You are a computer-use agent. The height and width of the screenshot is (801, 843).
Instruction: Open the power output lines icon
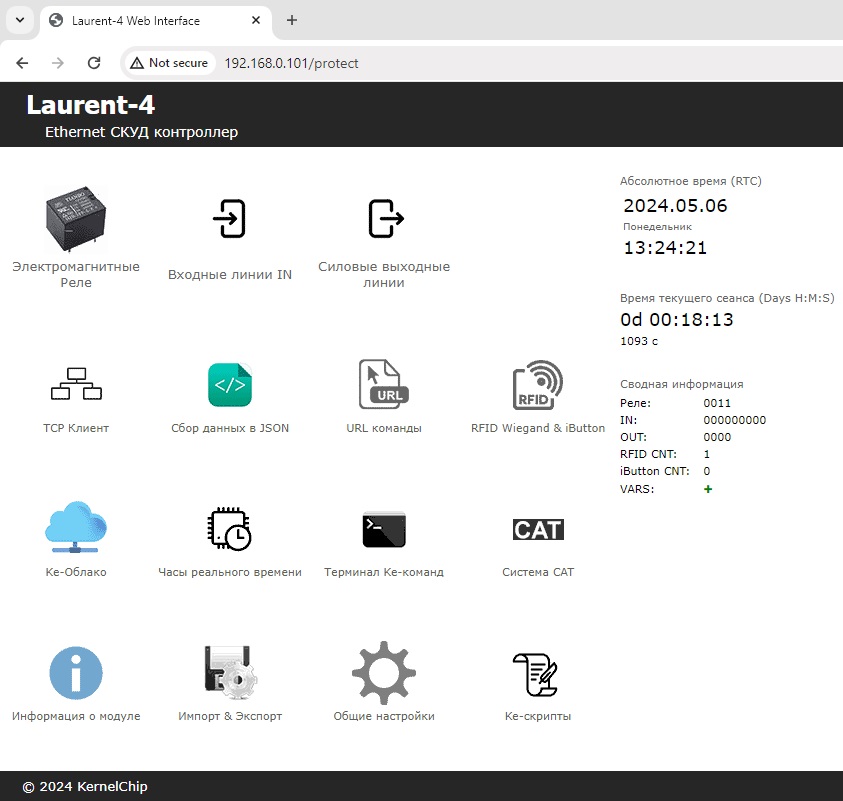tap(385, 218)
